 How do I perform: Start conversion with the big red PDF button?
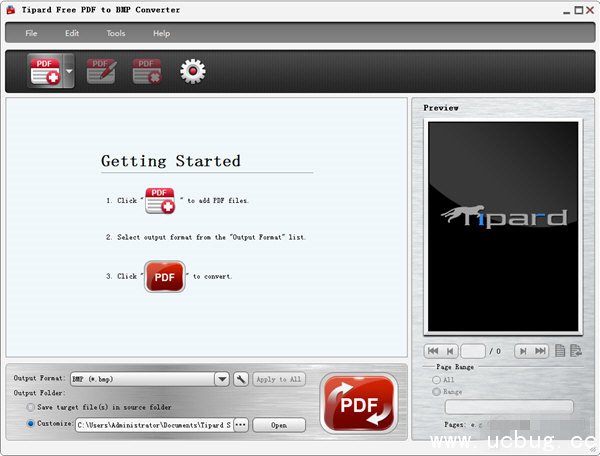point(358,403)
